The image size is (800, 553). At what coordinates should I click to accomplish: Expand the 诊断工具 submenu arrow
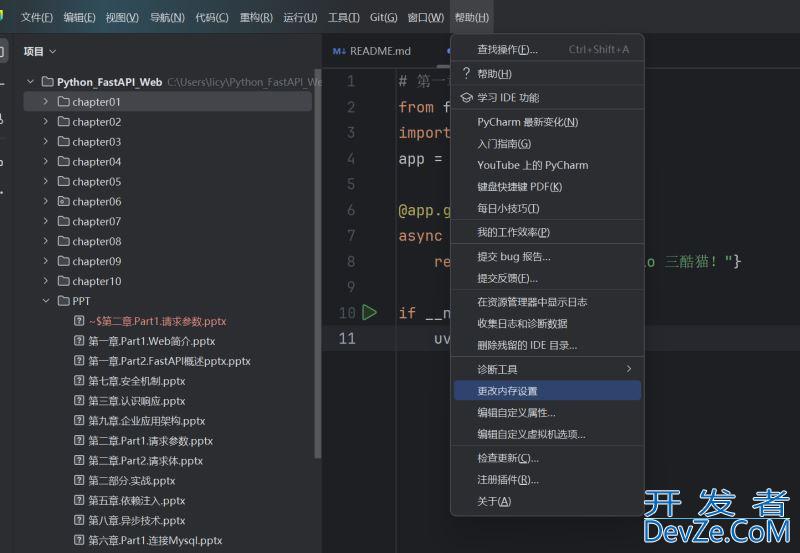point(629,368)
